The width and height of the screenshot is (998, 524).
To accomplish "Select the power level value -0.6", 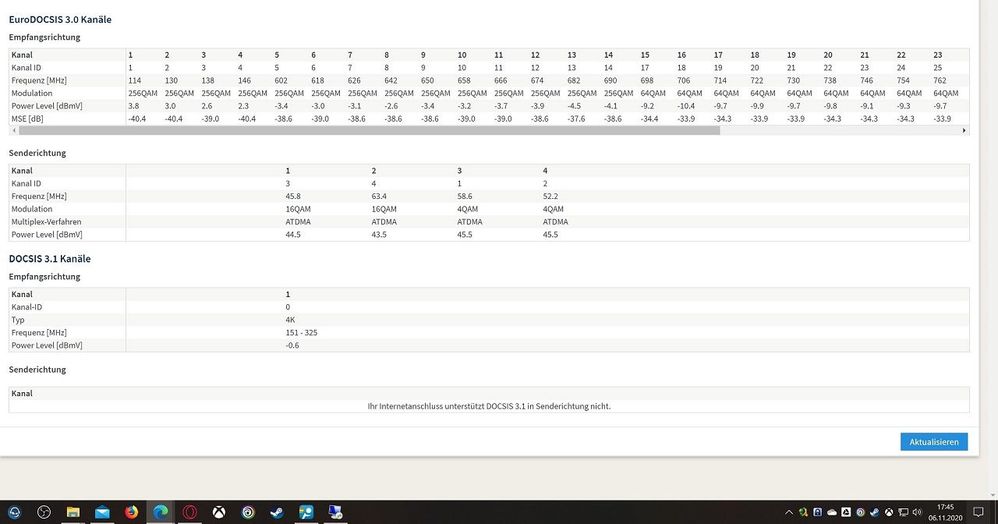I will tap(292, 345).
